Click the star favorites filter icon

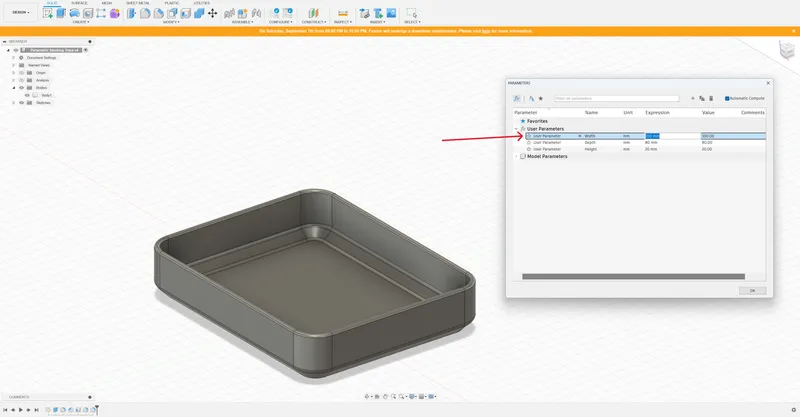[x=541, y=98]
